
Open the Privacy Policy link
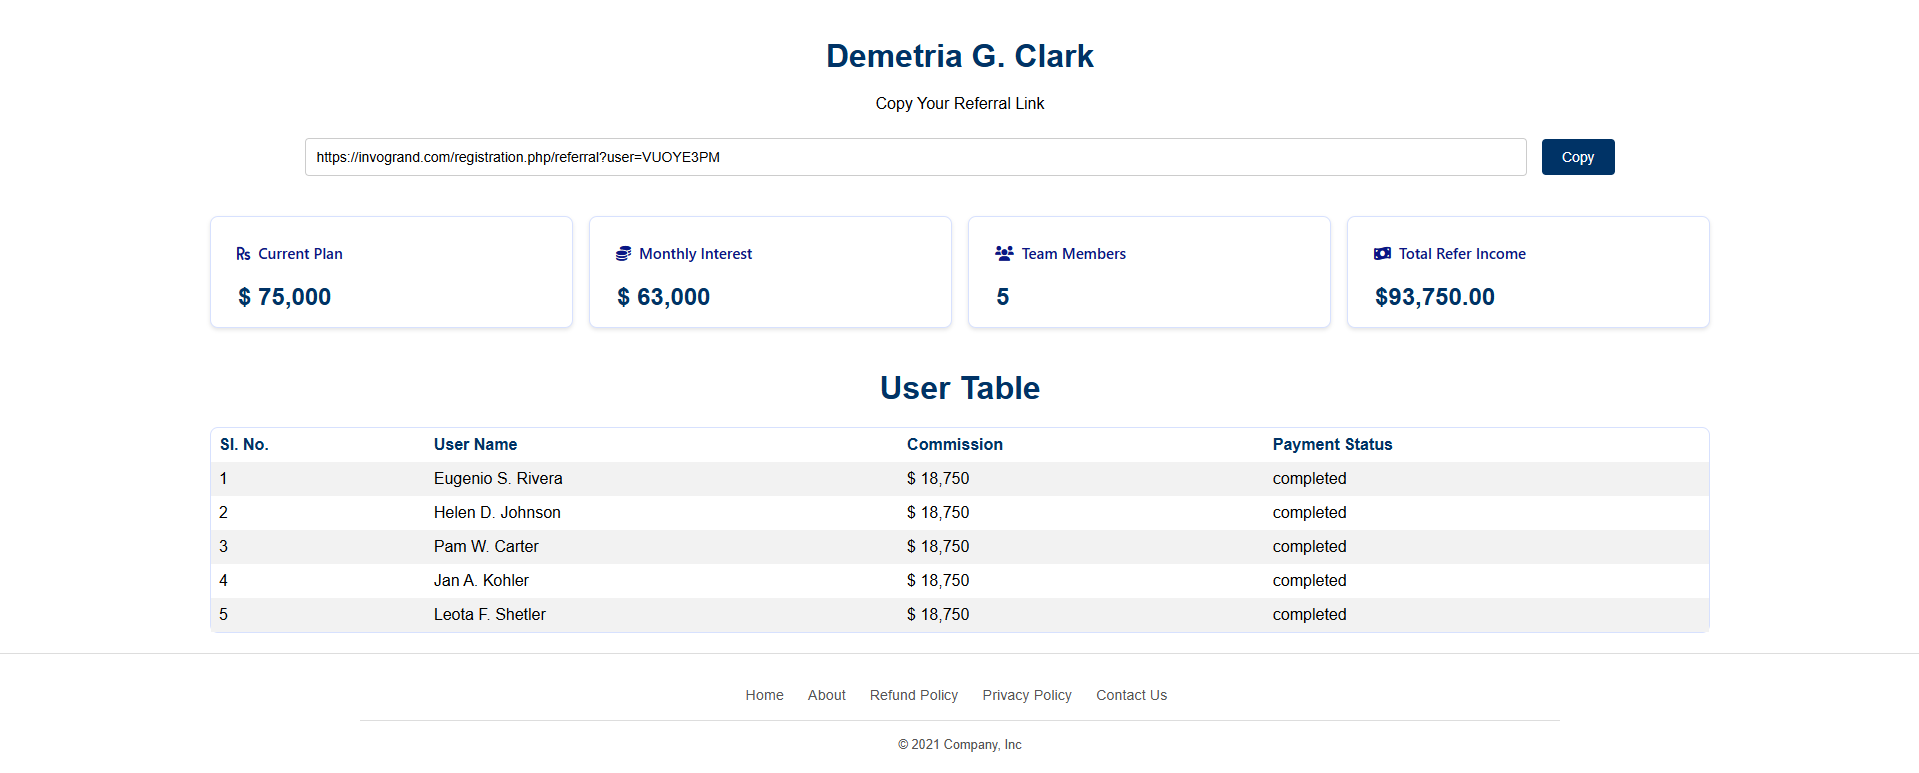point(1027,695)
